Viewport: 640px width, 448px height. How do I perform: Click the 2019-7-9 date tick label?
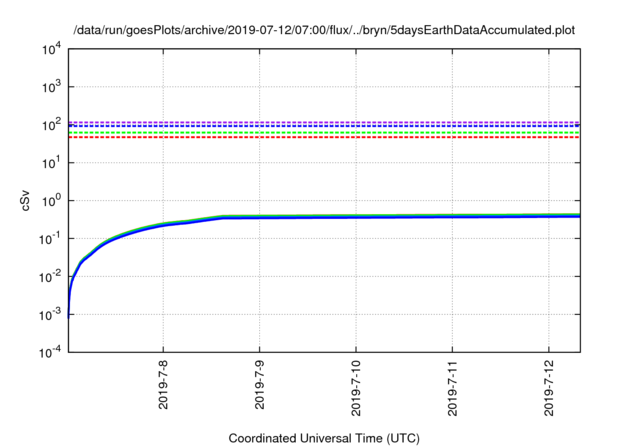pyautogui.click(x=260, y=385)
